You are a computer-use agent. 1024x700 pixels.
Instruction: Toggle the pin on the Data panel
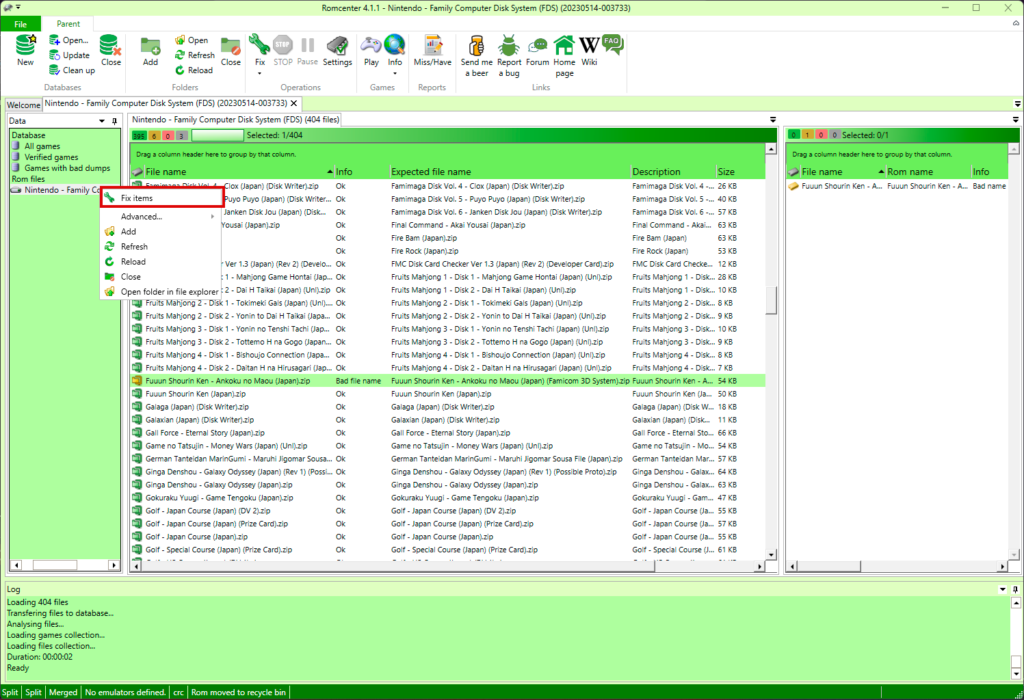(x=114, y=121)
